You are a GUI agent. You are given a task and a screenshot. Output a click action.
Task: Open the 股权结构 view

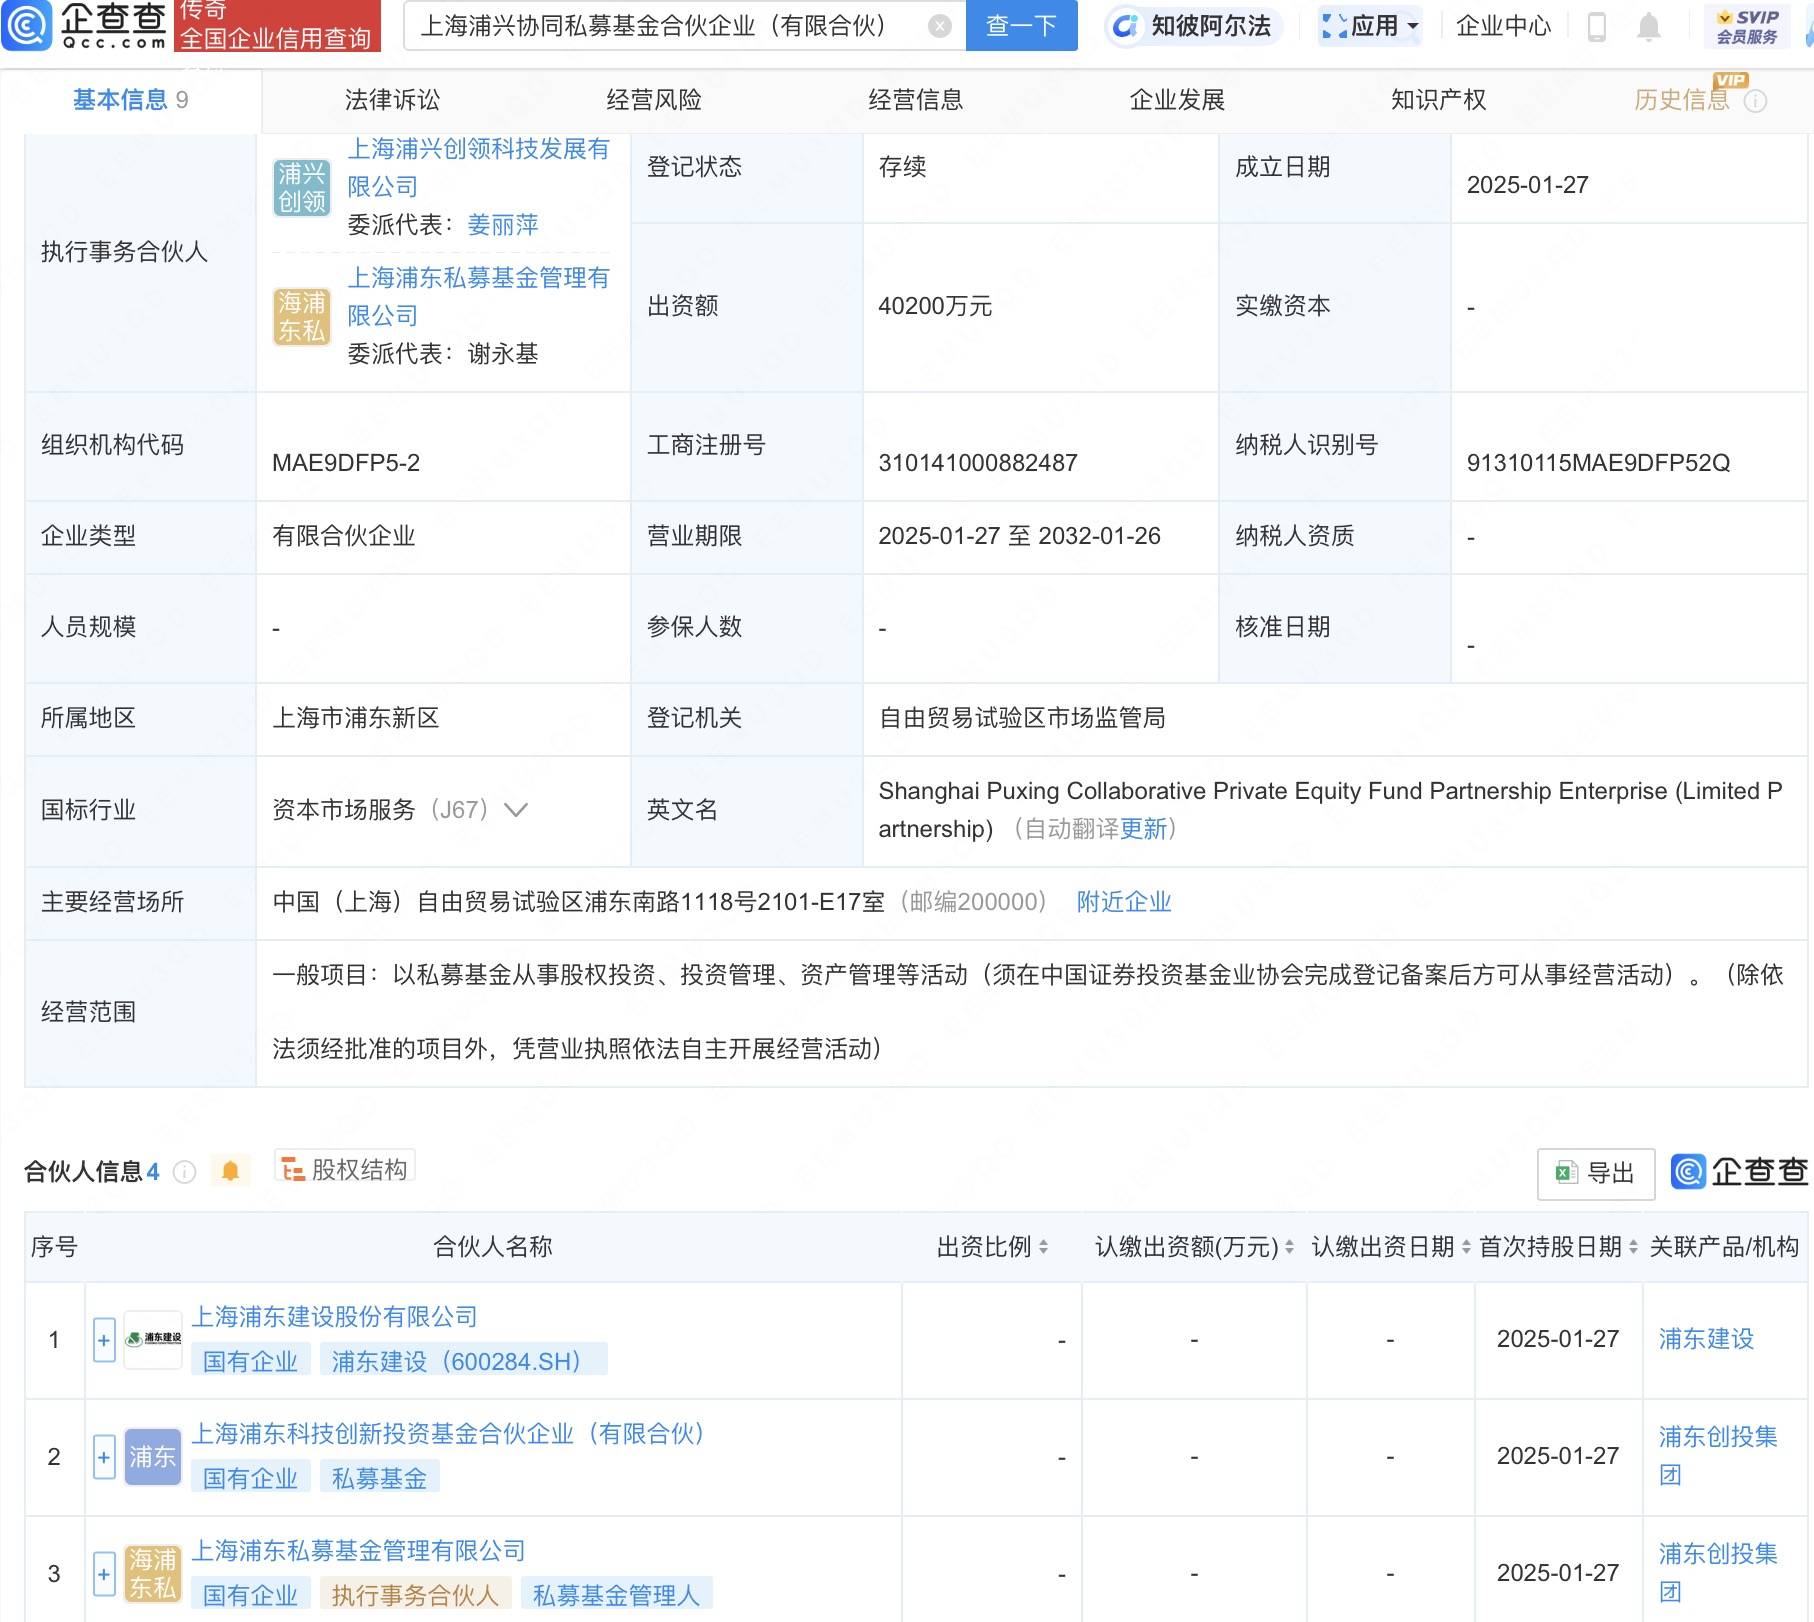pos(345,1169)
